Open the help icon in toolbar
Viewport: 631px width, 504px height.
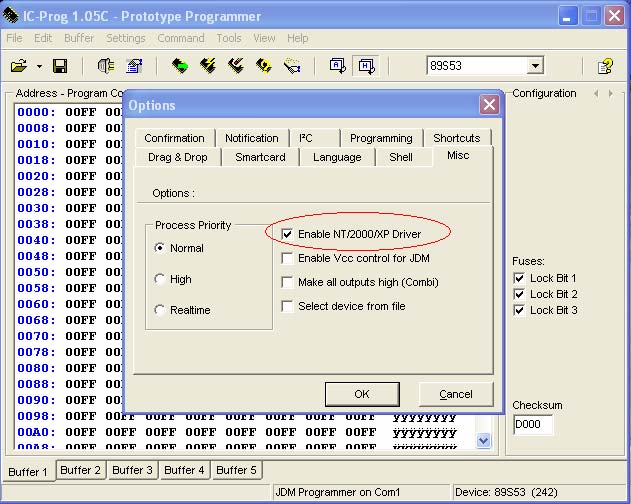click(605, 66)
